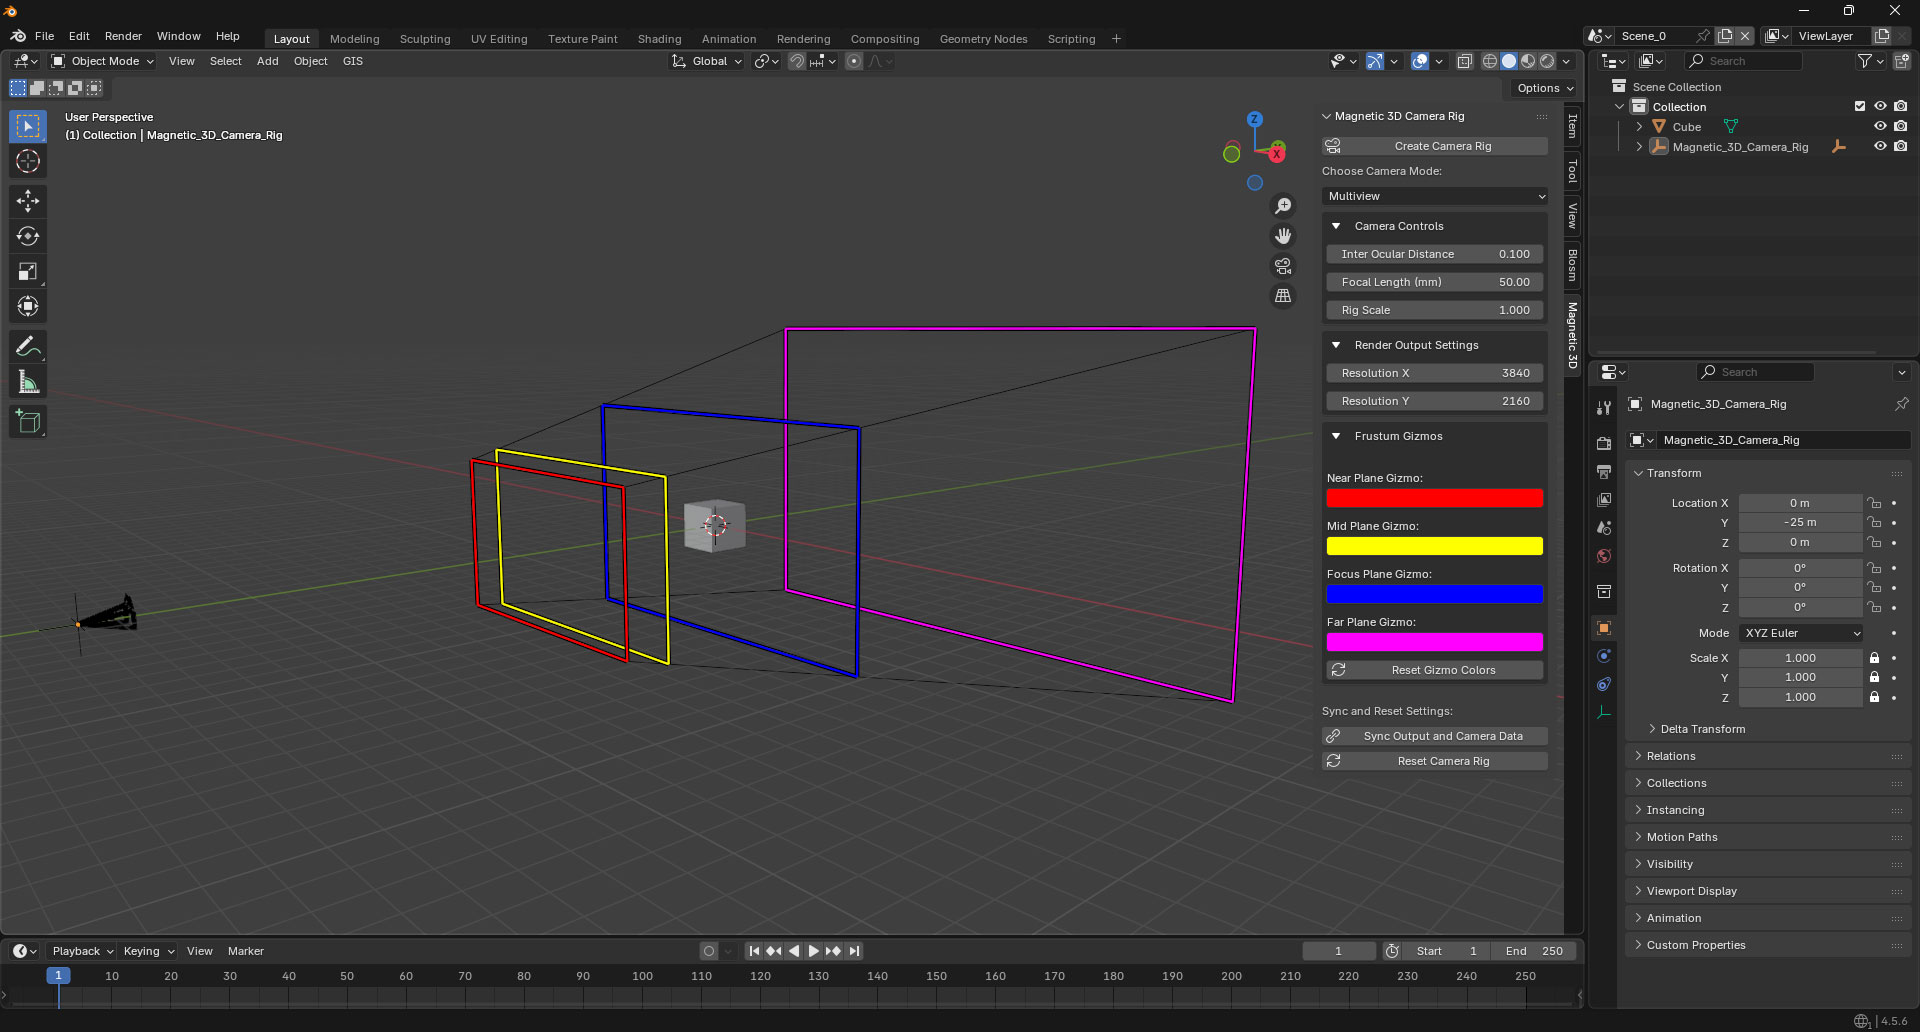
Task: Collapse the Camera Controls section
Action: tap(1336, 226)
